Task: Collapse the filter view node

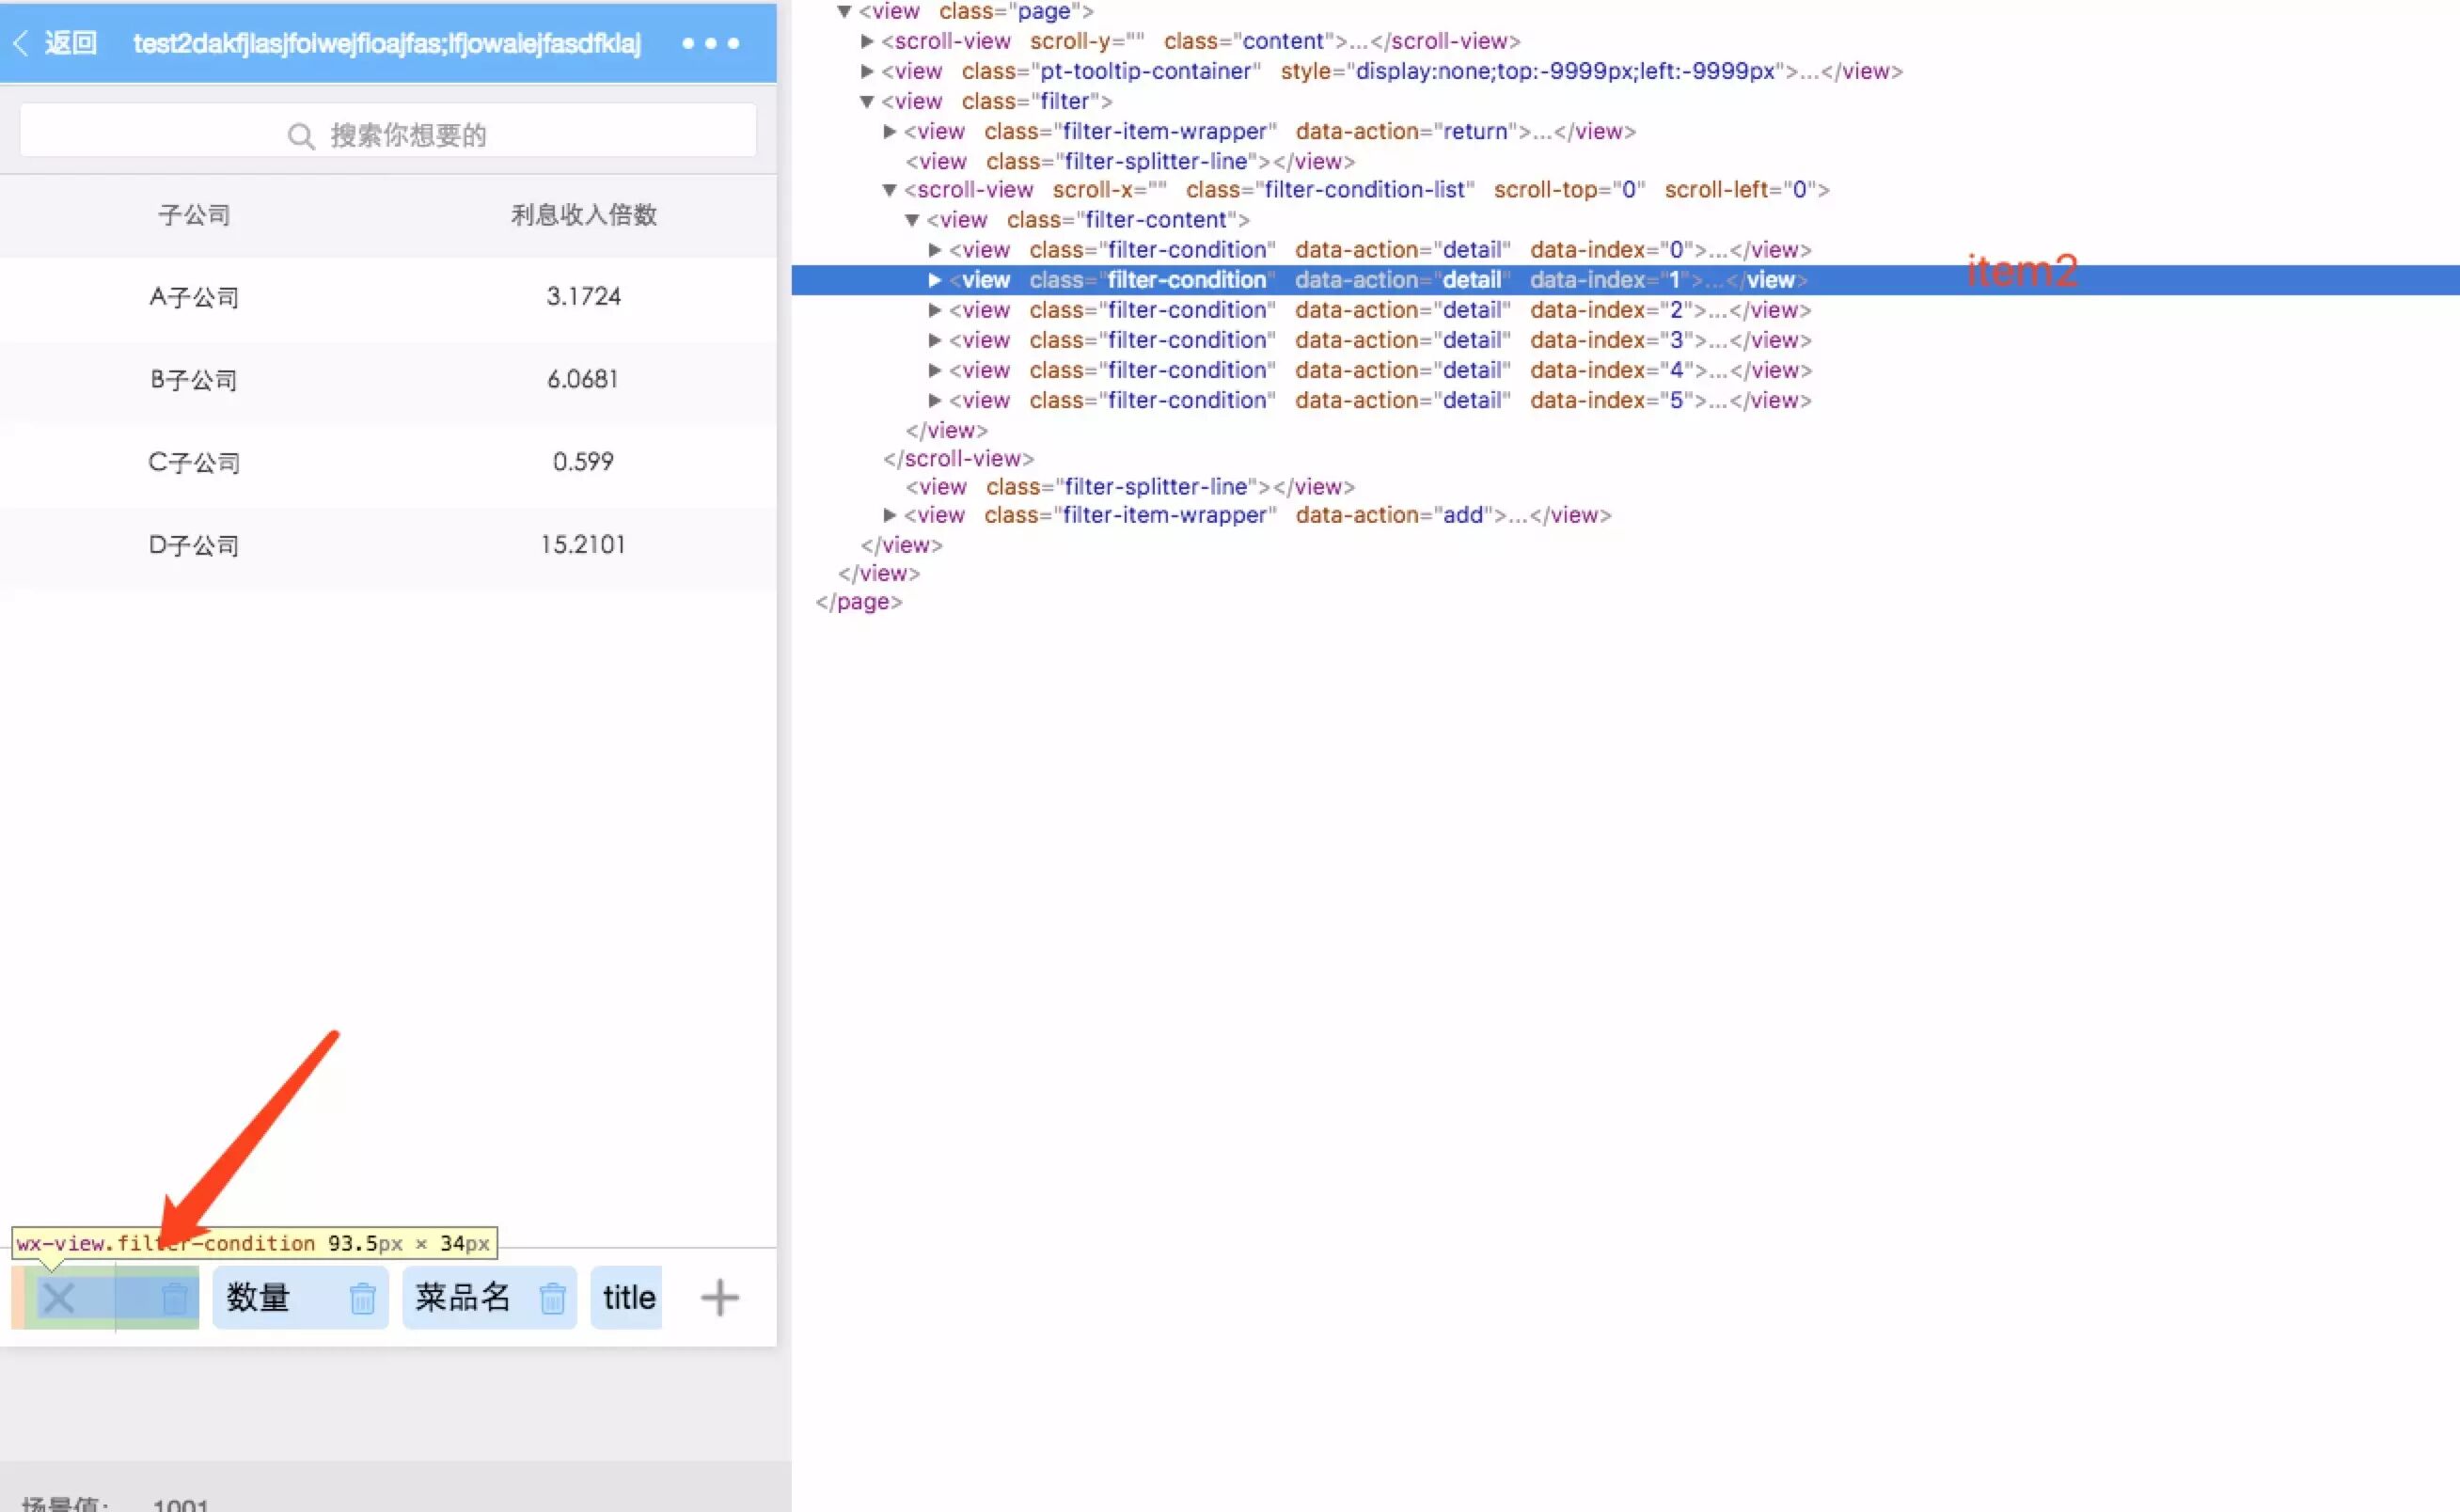Action: pos(867,101)
